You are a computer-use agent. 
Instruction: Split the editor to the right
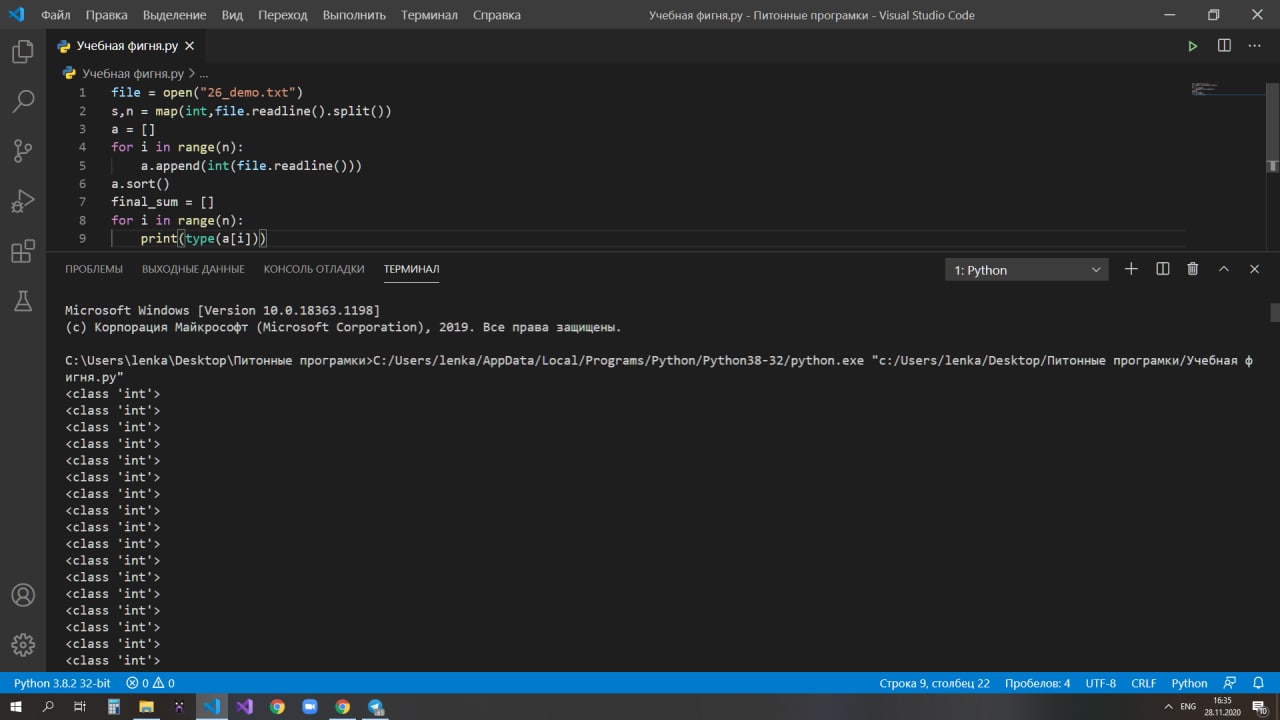(x=1224, y=46)
